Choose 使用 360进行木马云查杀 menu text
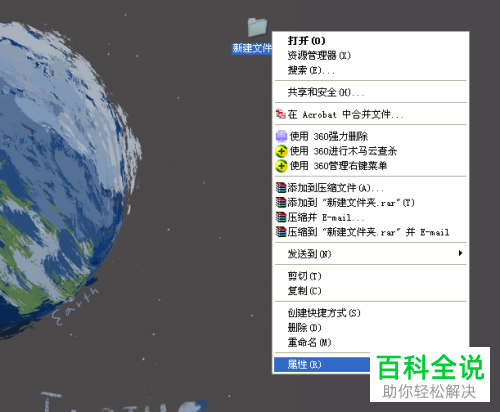Screen dimensions: 500x412 [x=343, y=151]
